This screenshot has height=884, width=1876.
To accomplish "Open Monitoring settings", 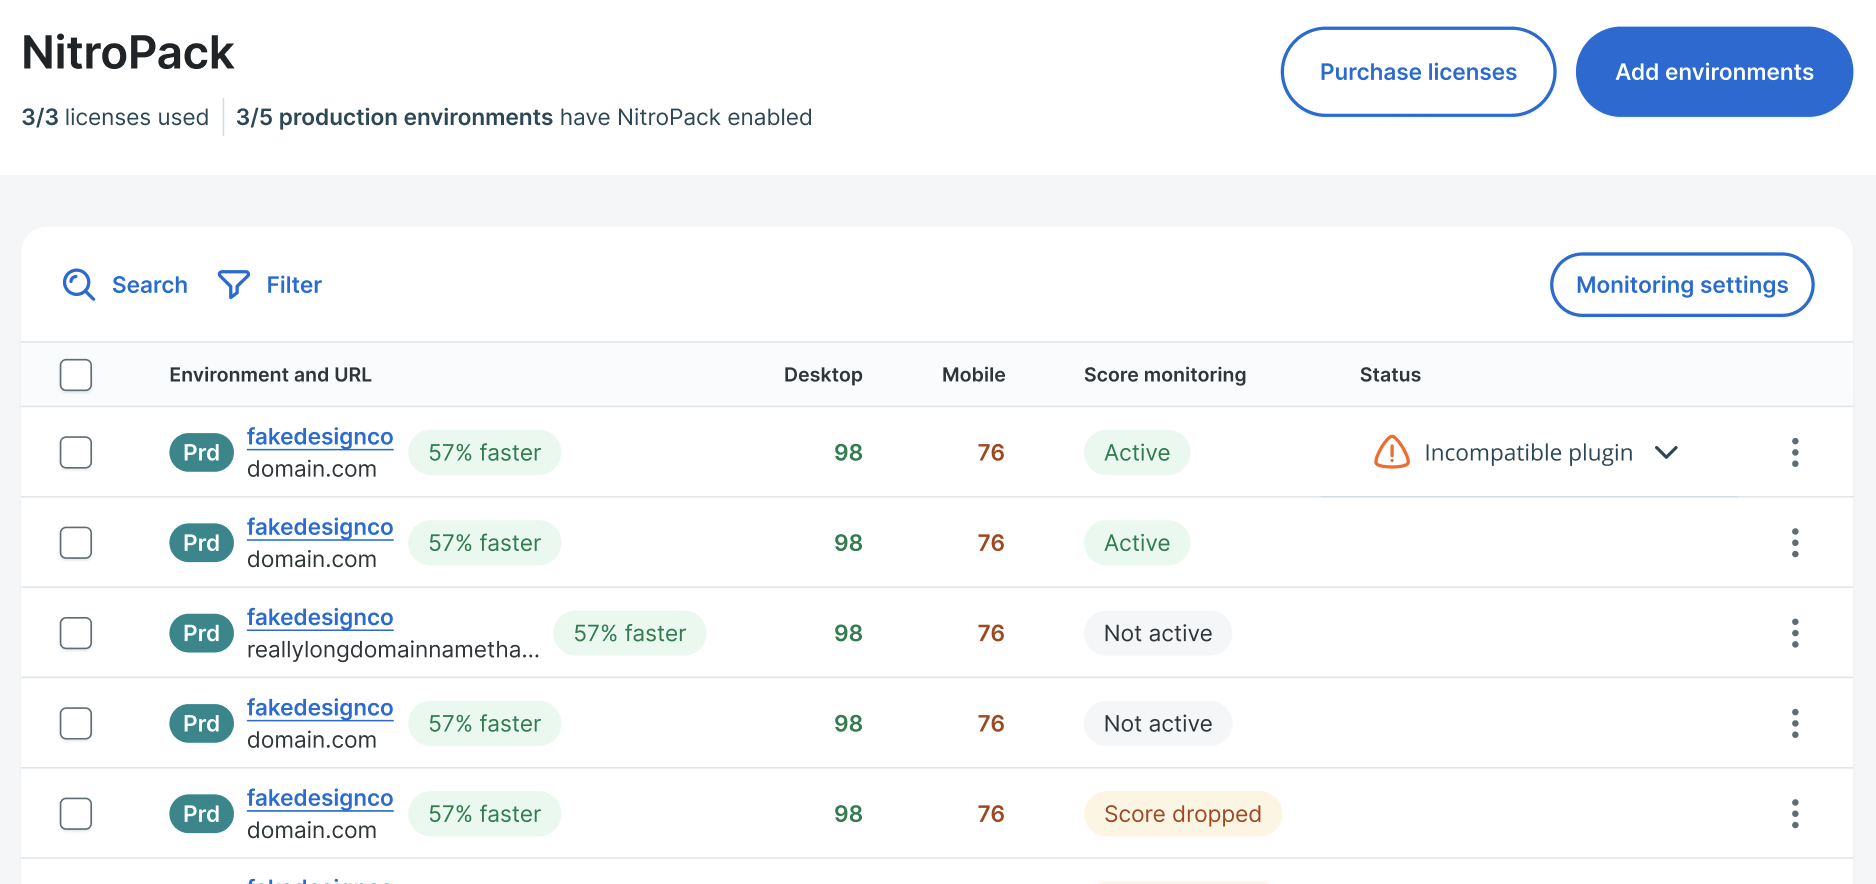I will pos(1681,285).
